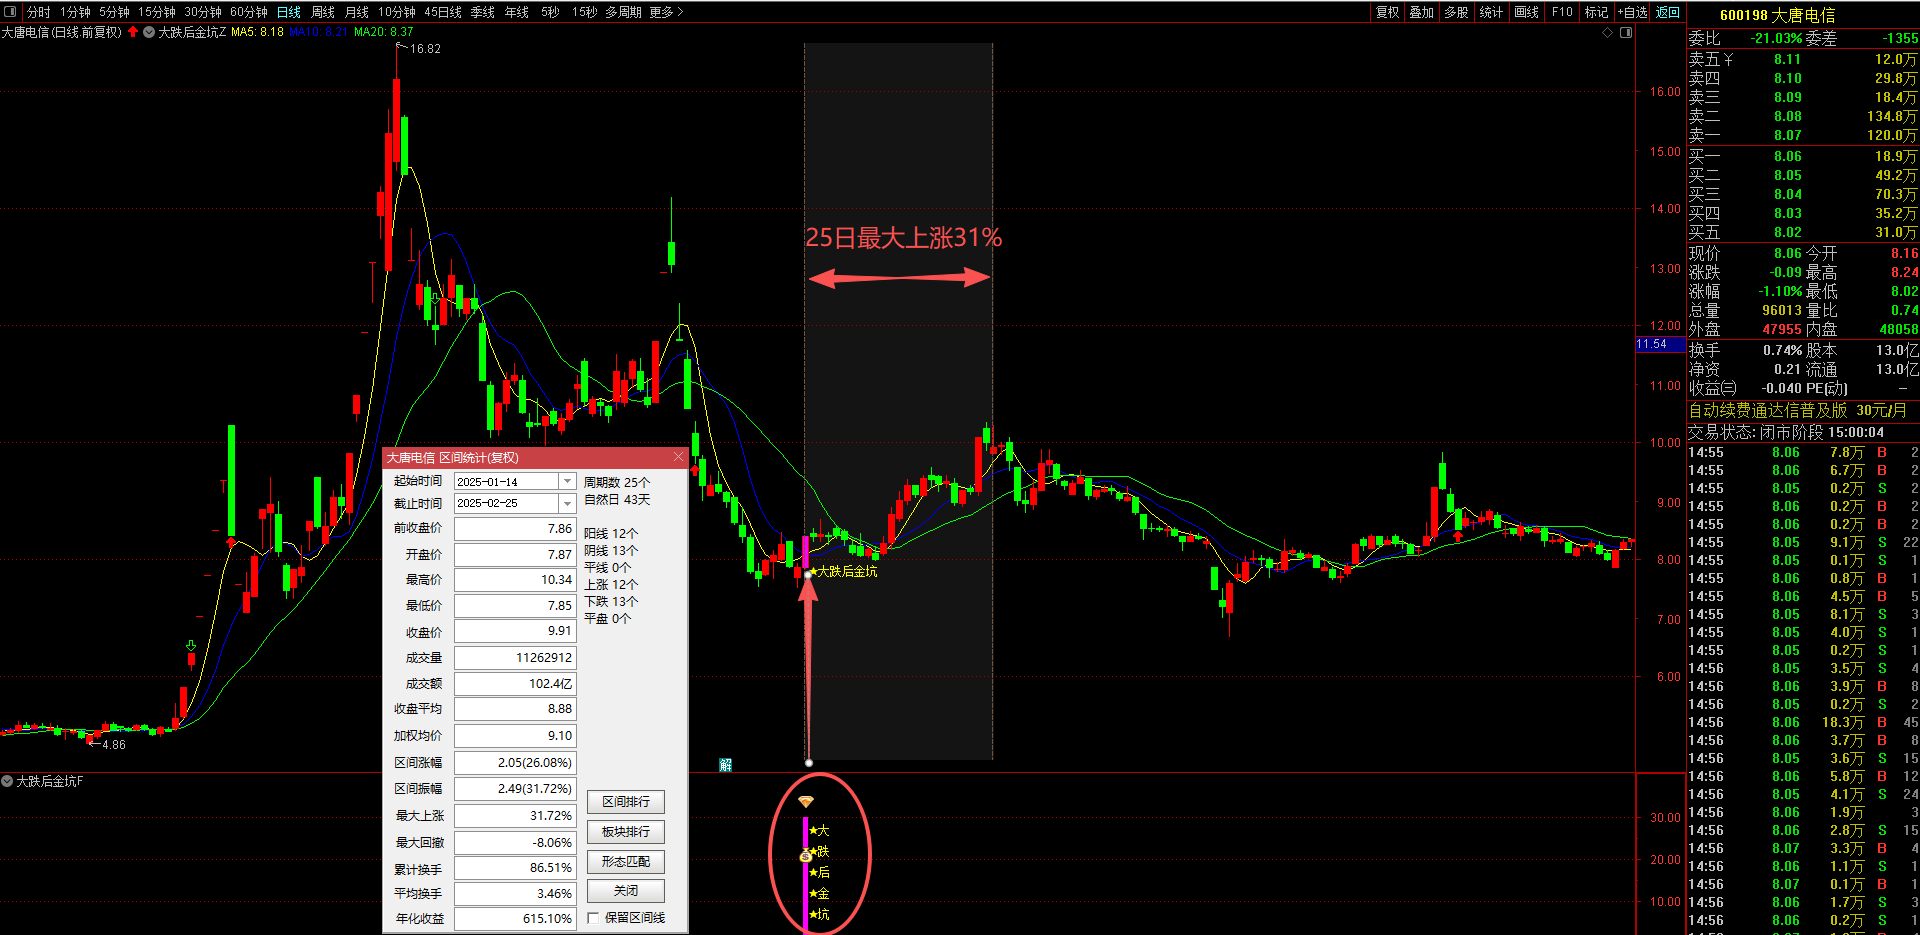
Task: Open the indicator dropdown before 大跌后金坑Z
Action: point(149,32)
